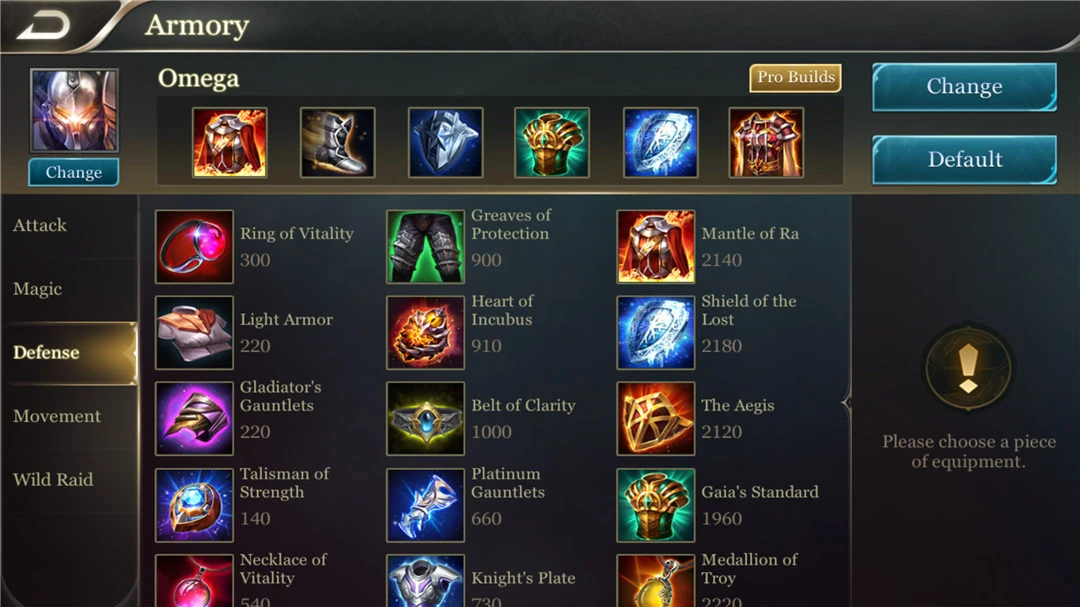This screenshot has height=607, width=1080.
Task: Click the blue shield slot in the build row
Action: pos(661,143)
